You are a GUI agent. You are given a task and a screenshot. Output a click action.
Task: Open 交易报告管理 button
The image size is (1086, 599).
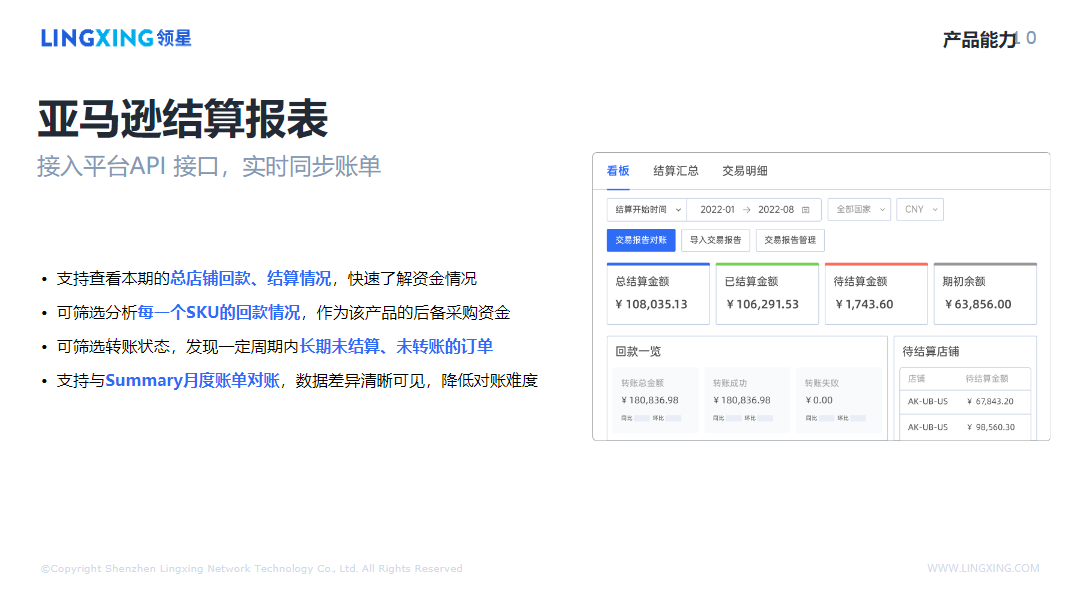point(790,240)
